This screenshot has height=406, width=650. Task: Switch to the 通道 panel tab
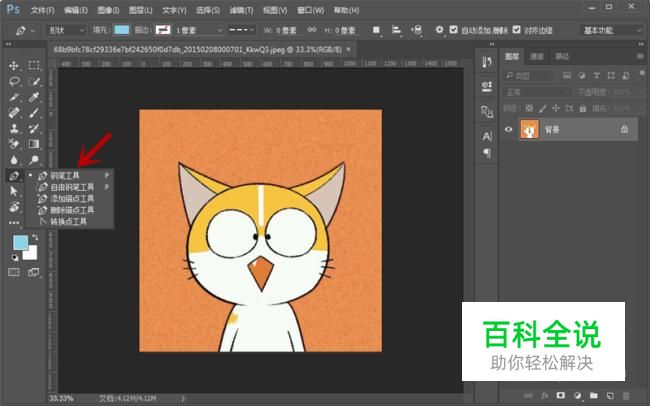[537, 57]
